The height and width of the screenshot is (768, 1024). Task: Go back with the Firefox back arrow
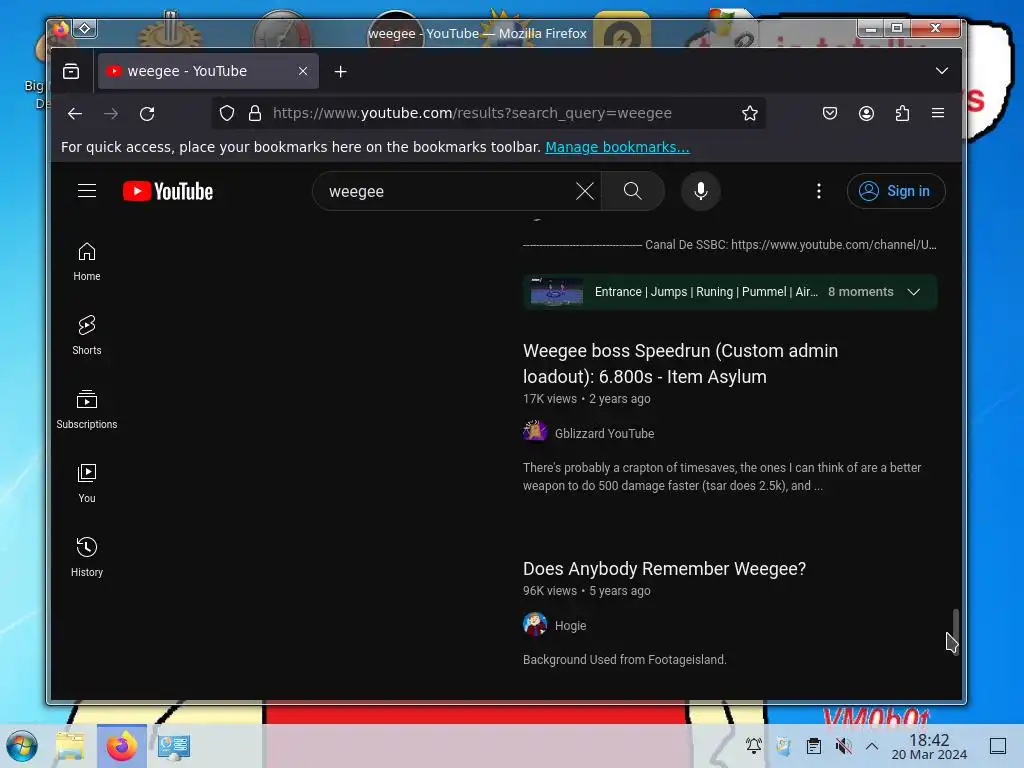[75, 114]
